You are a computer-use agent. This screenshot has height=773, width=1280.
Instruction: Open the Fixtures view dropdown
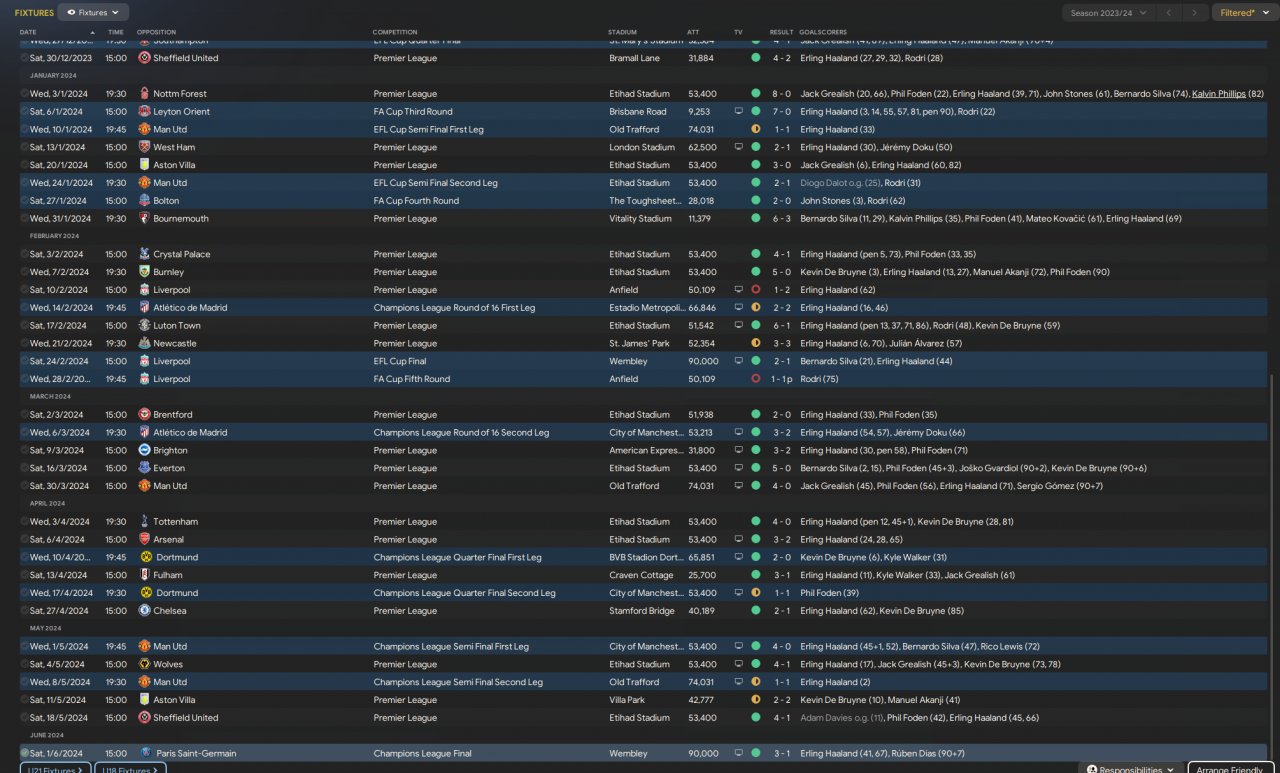click(x=93, y=13)
